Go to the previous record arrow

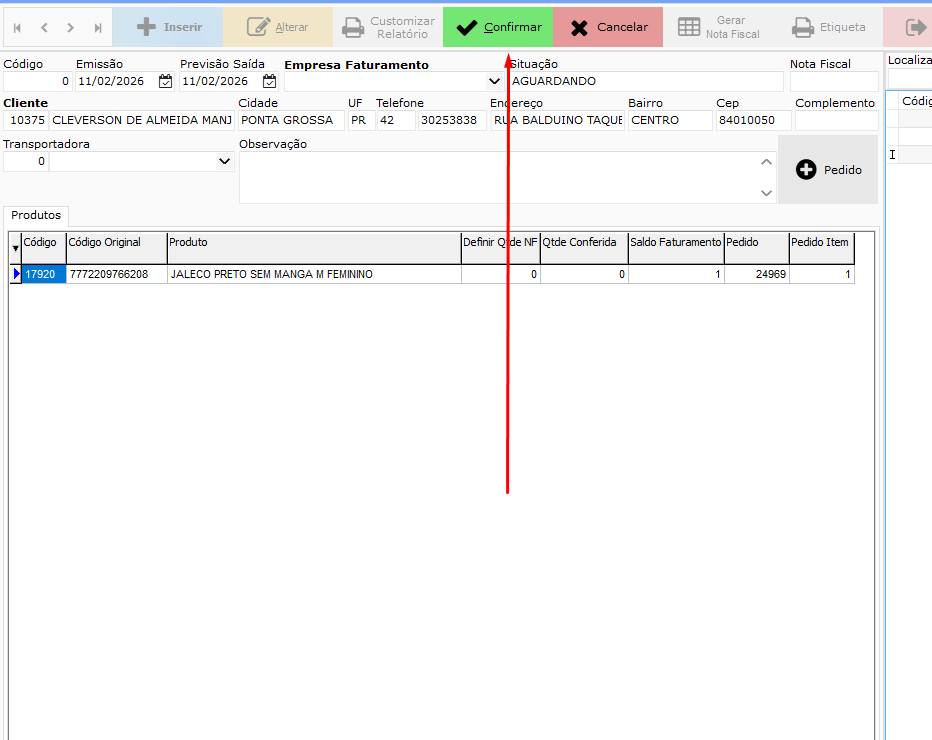pos(44,28)
